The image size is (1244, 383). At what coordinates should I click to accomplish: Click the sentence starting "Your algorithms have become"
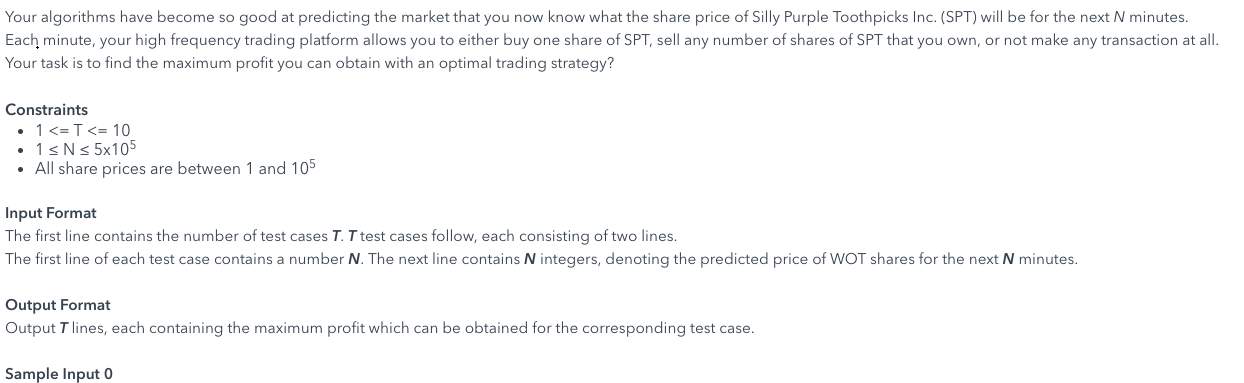(597, 19)
